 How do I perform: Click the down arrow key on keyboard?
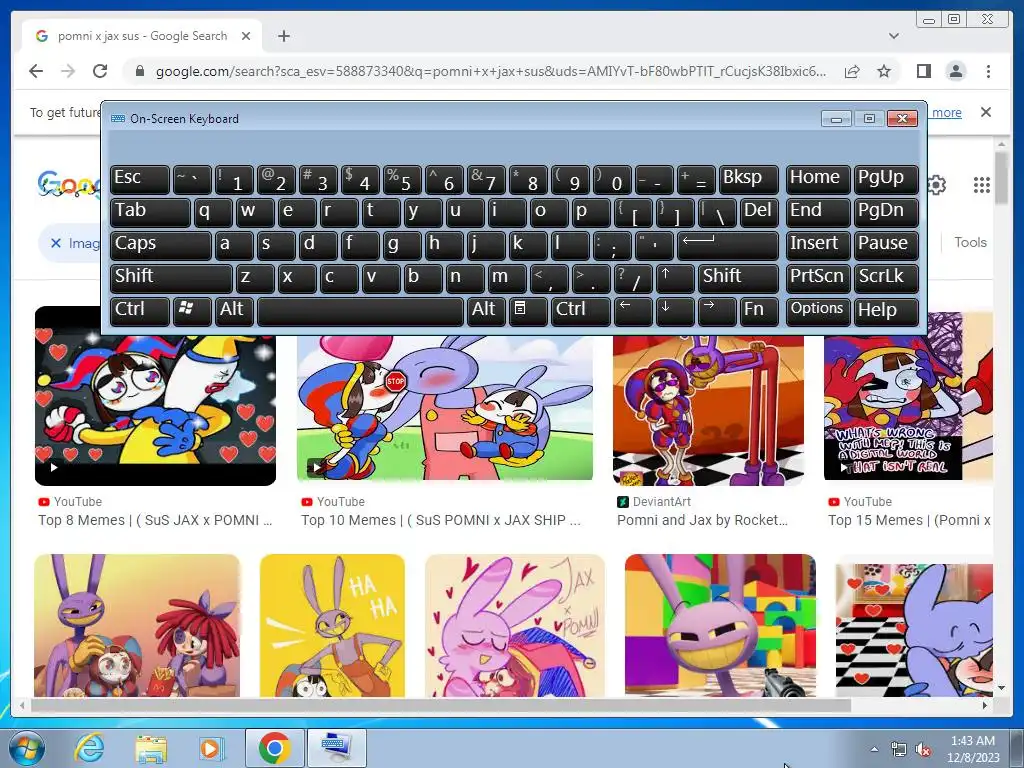click(675, 310)
